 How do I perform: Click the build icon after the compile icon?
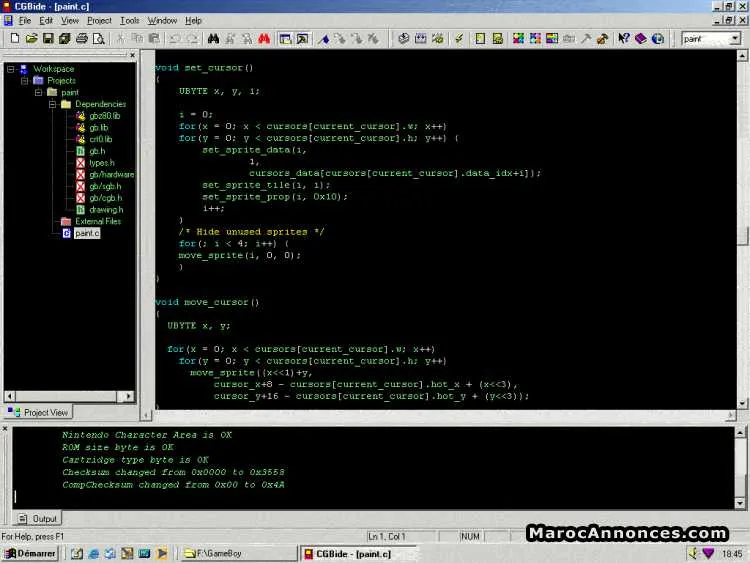(420, 39)
